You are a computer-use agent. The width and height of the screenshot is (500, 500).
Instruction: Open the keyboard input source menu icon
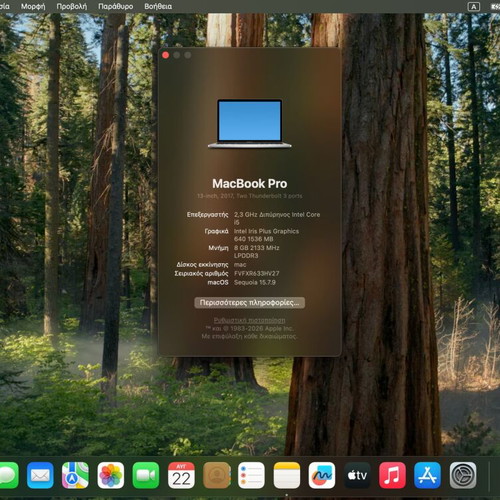474,7
